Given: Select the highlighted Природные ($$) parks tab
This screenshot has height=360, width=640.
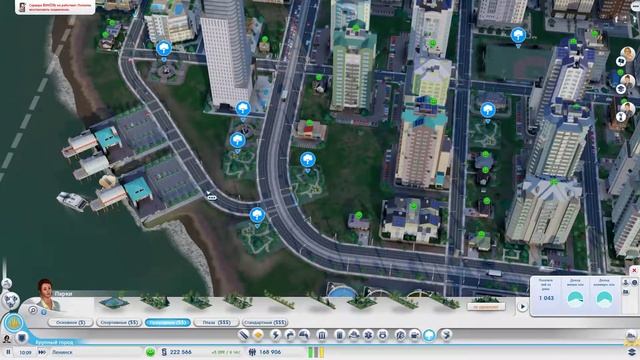Looking at the screenshot, I should click(x=168, y=322).
